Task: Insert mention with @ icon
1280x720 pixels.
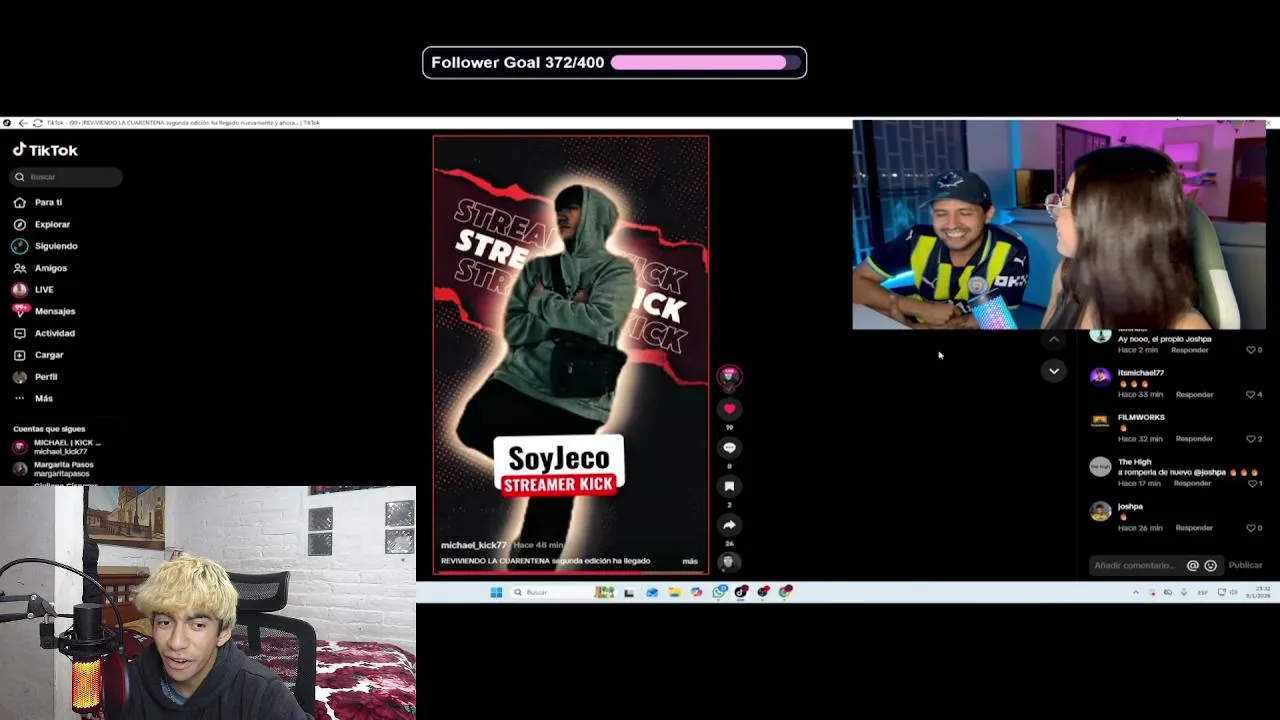Action: point(1192,565)
